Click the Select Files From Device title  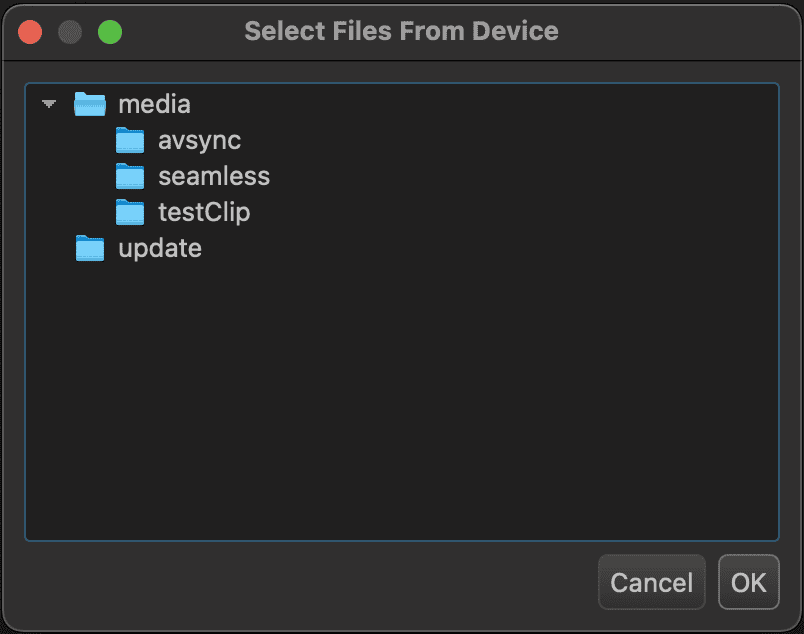pos(401,31)
